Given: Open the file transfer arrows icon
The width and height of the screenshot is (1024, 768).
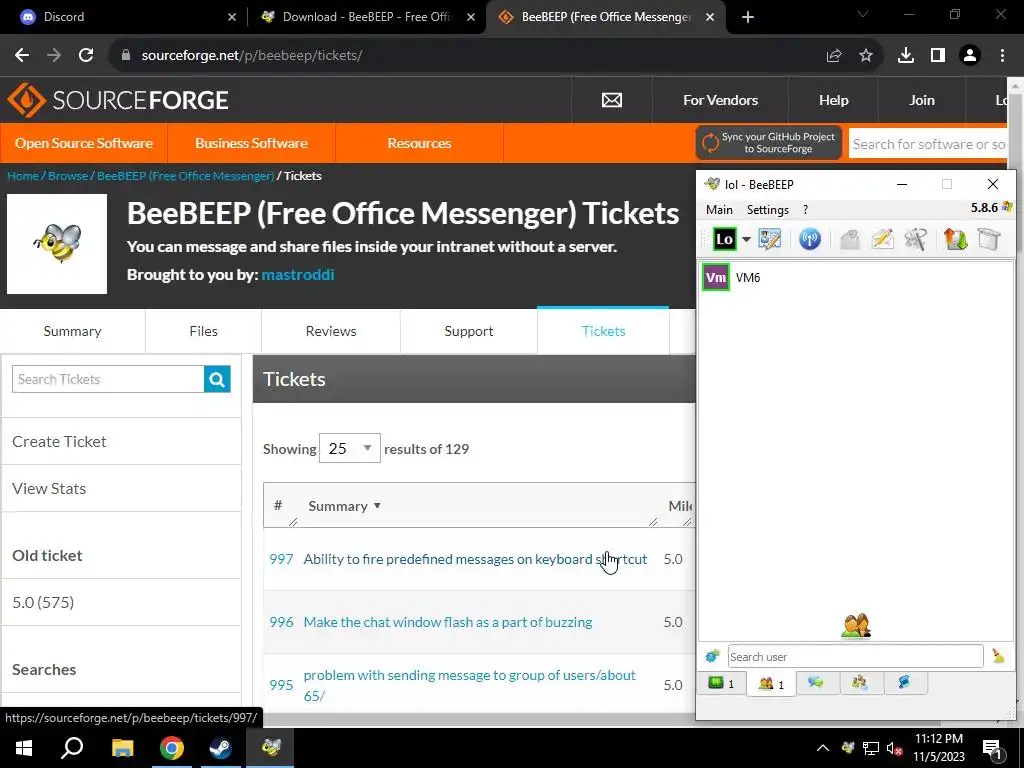Looking at the screenshot, I should click(x=955, y=239).
